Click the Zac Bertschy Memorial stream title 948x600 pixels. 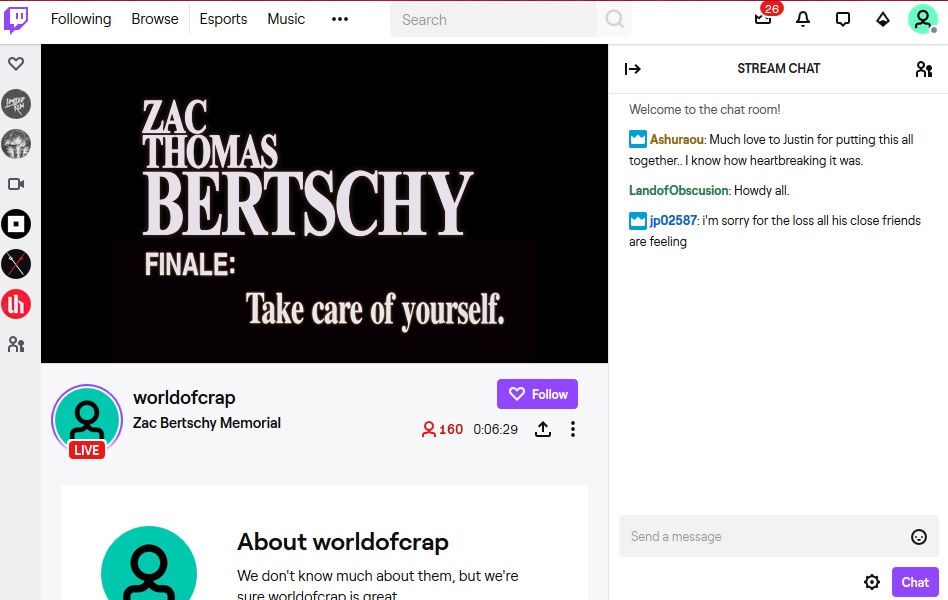[x=207, y=423]
